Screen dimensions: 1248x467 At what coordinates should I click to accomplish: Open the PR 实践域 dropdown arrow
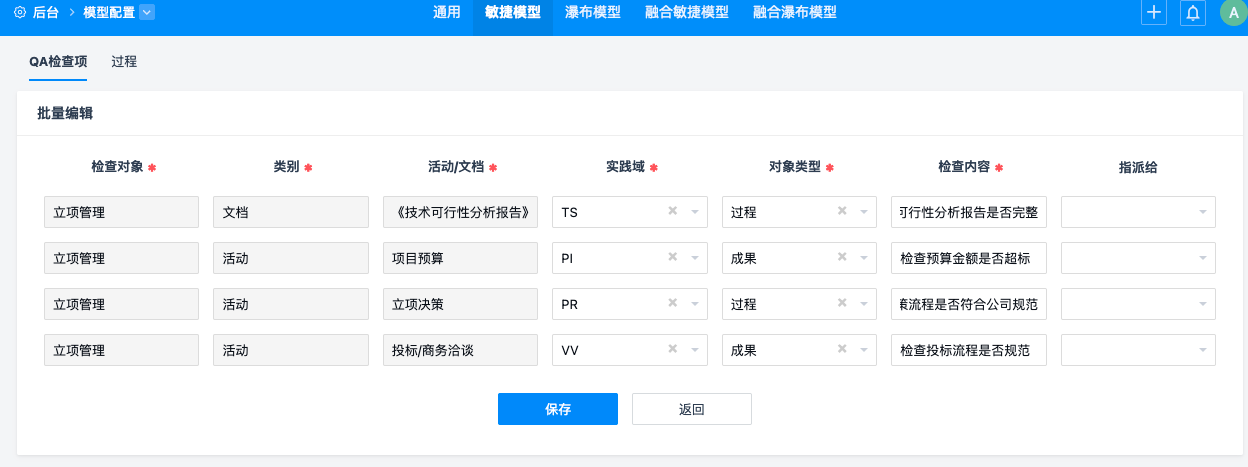pyautogui.click(x=694, y=304)
